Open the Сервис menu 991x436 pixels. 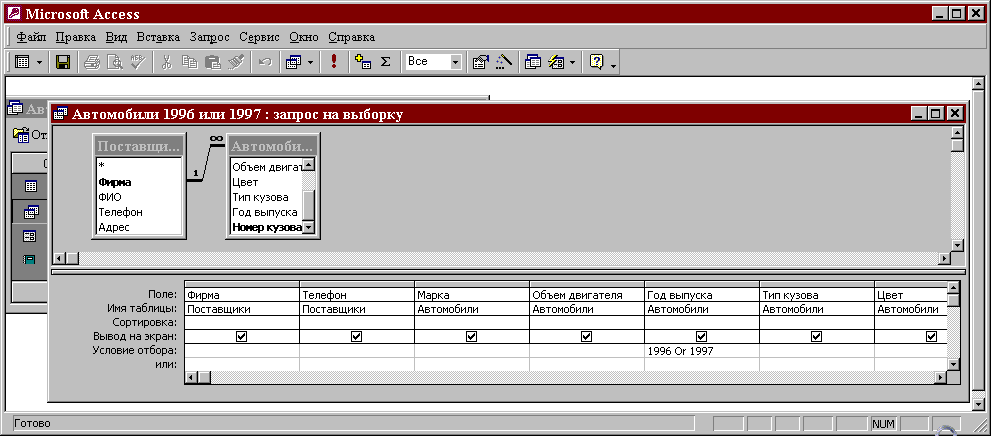pos(259,37)
